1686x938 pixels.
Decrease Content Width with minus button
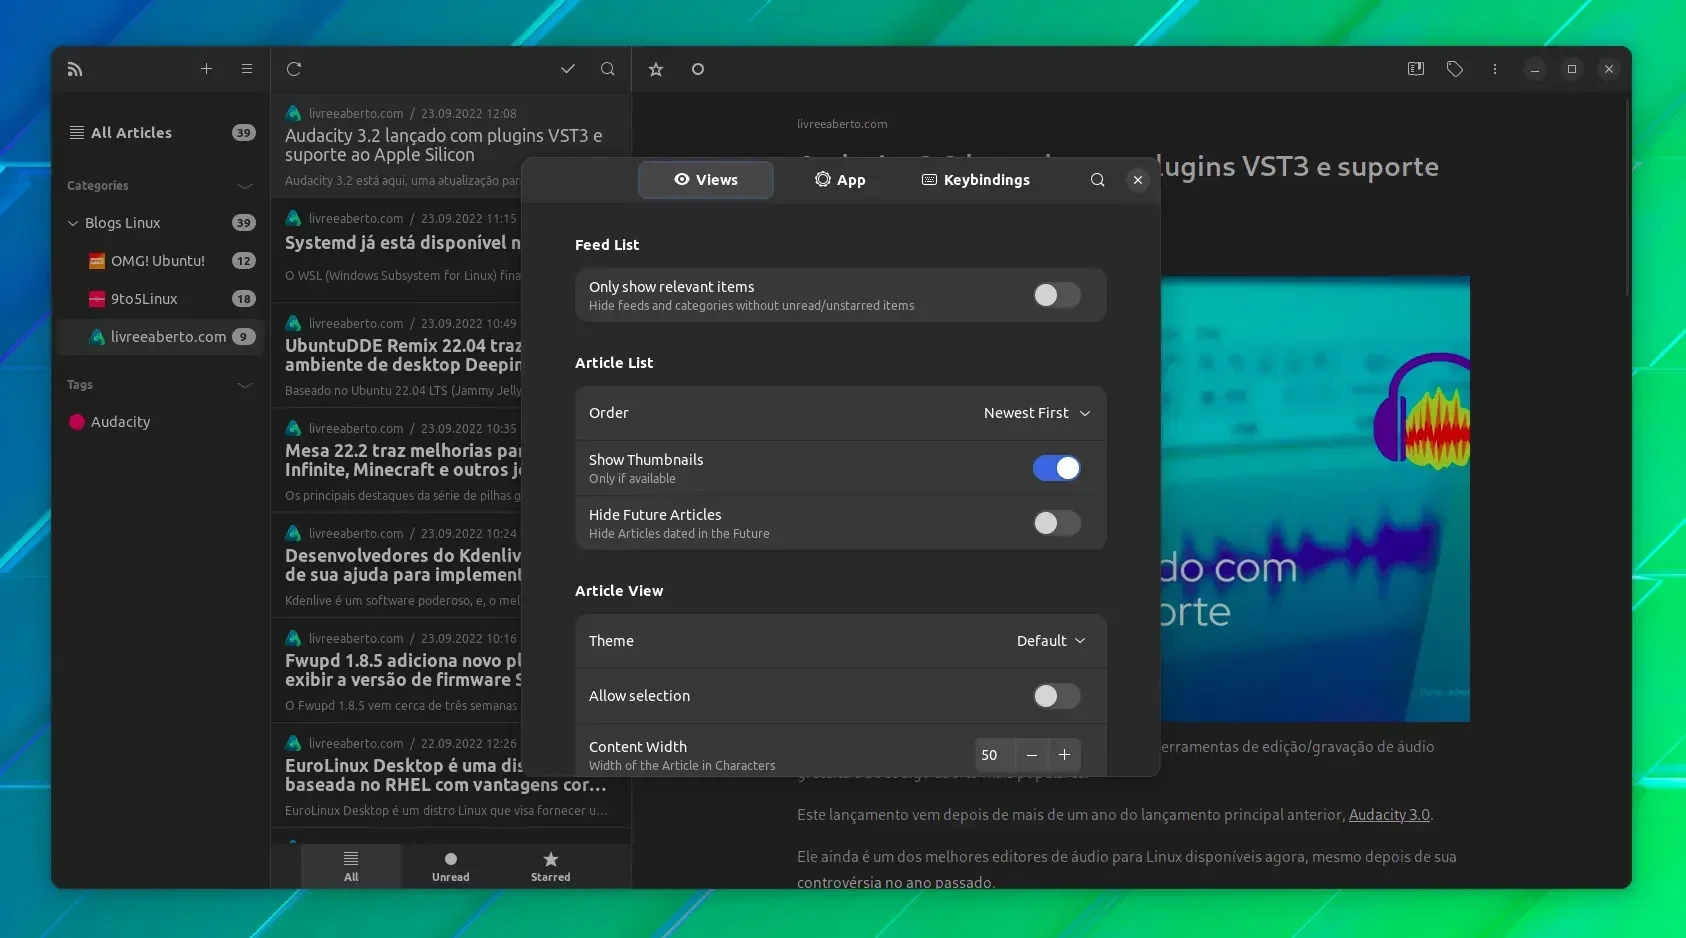point(1032,755)
